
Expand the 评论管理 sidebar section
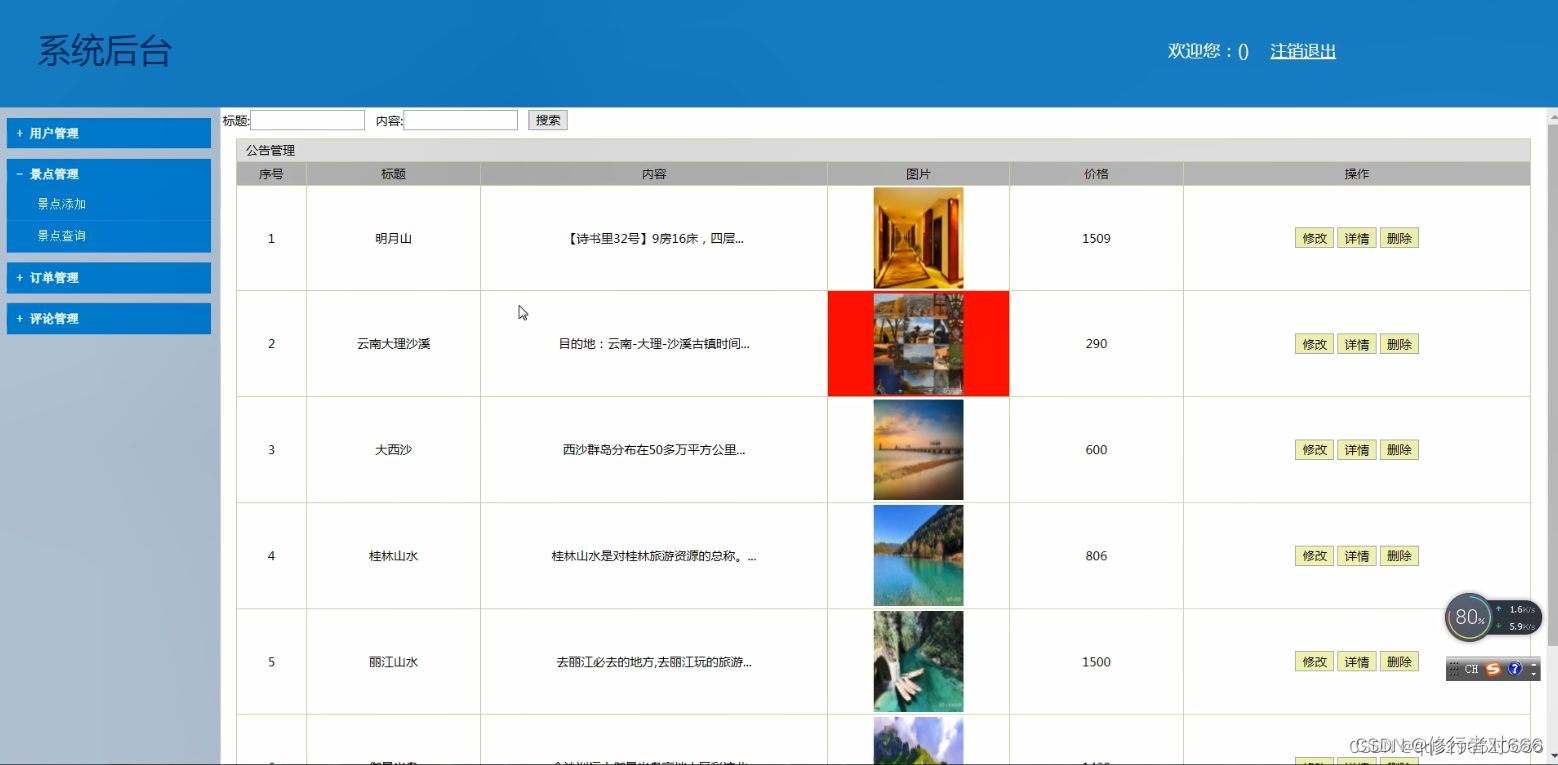click(x=108, y=319)
